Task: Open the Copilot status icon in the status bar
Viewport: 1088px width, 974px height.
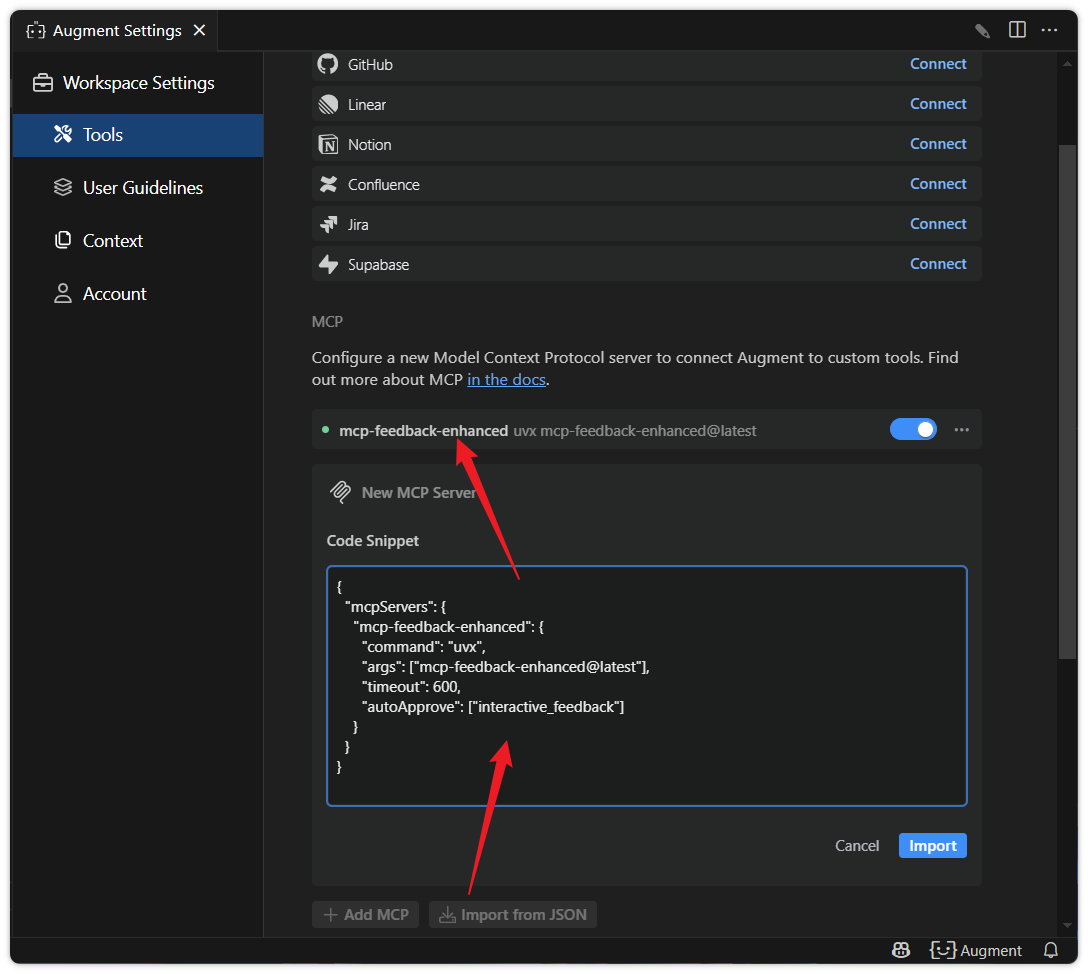Action: tap(901, 950)
